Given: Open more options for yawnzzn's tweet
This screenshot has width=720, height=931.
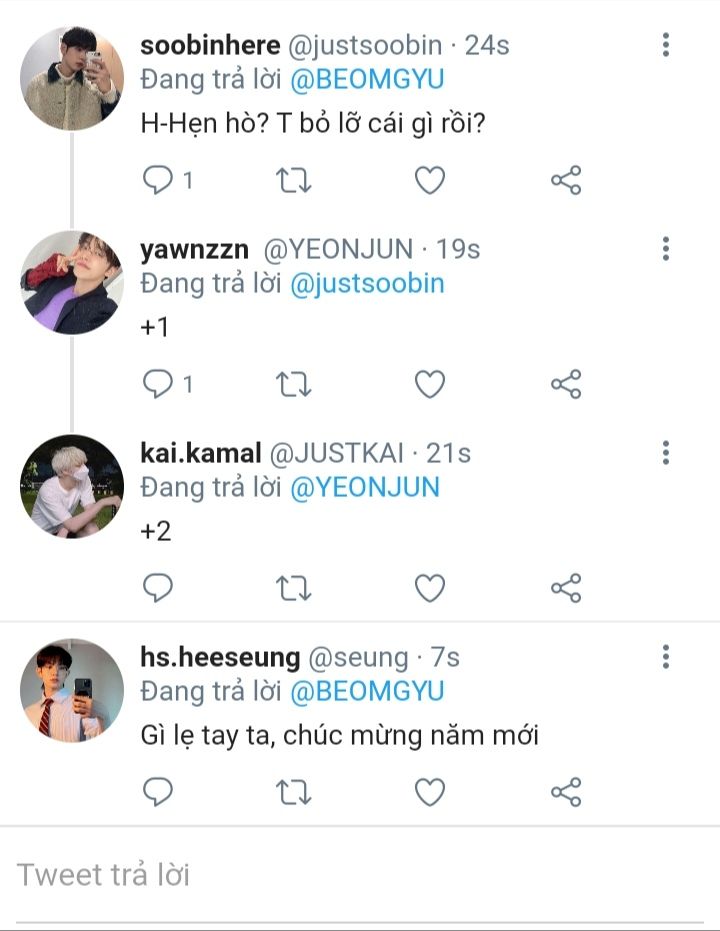Looking at the screenshot, I should 666,249.
